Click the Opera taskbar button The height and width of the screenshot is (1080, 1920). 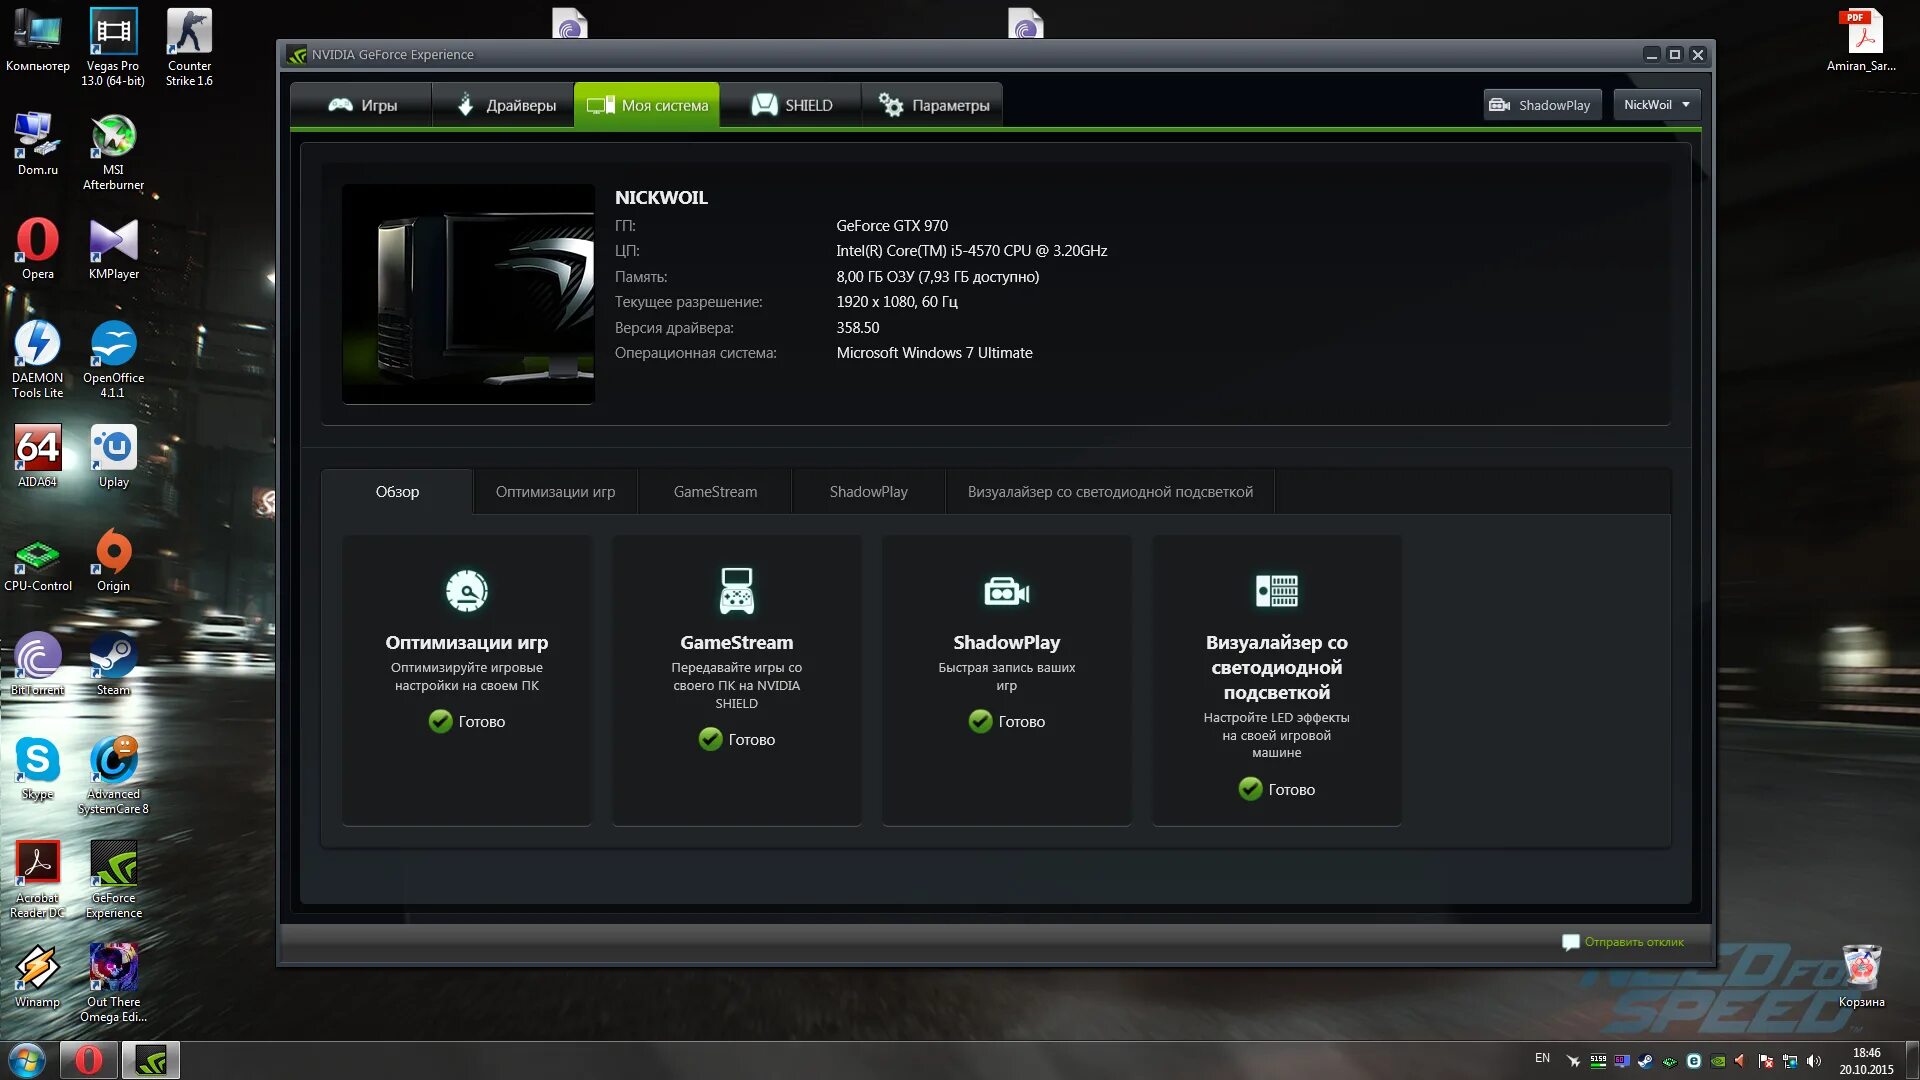pyautogui.click(x=88, y=1060)
